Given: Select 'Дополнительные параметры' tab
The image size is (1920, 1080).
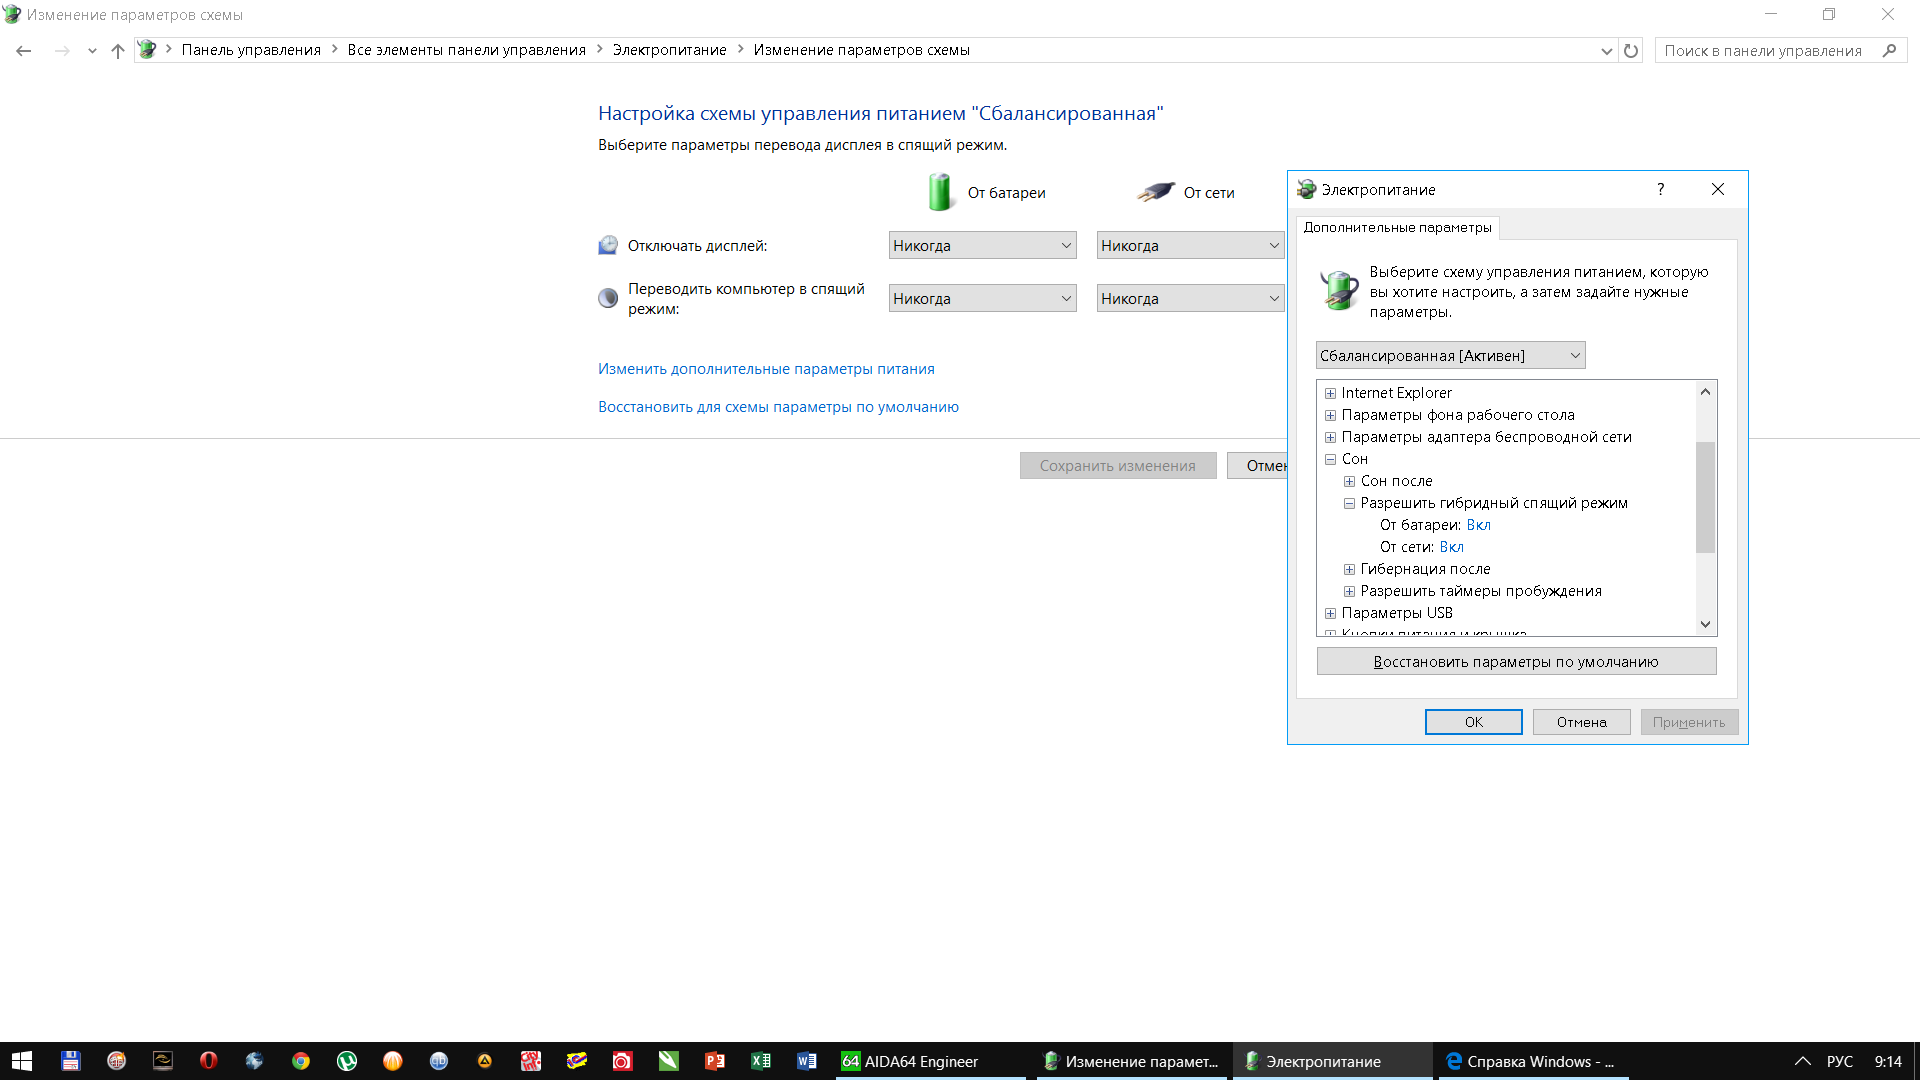Looking at the screenshot, I should (x=1397, y=227).
